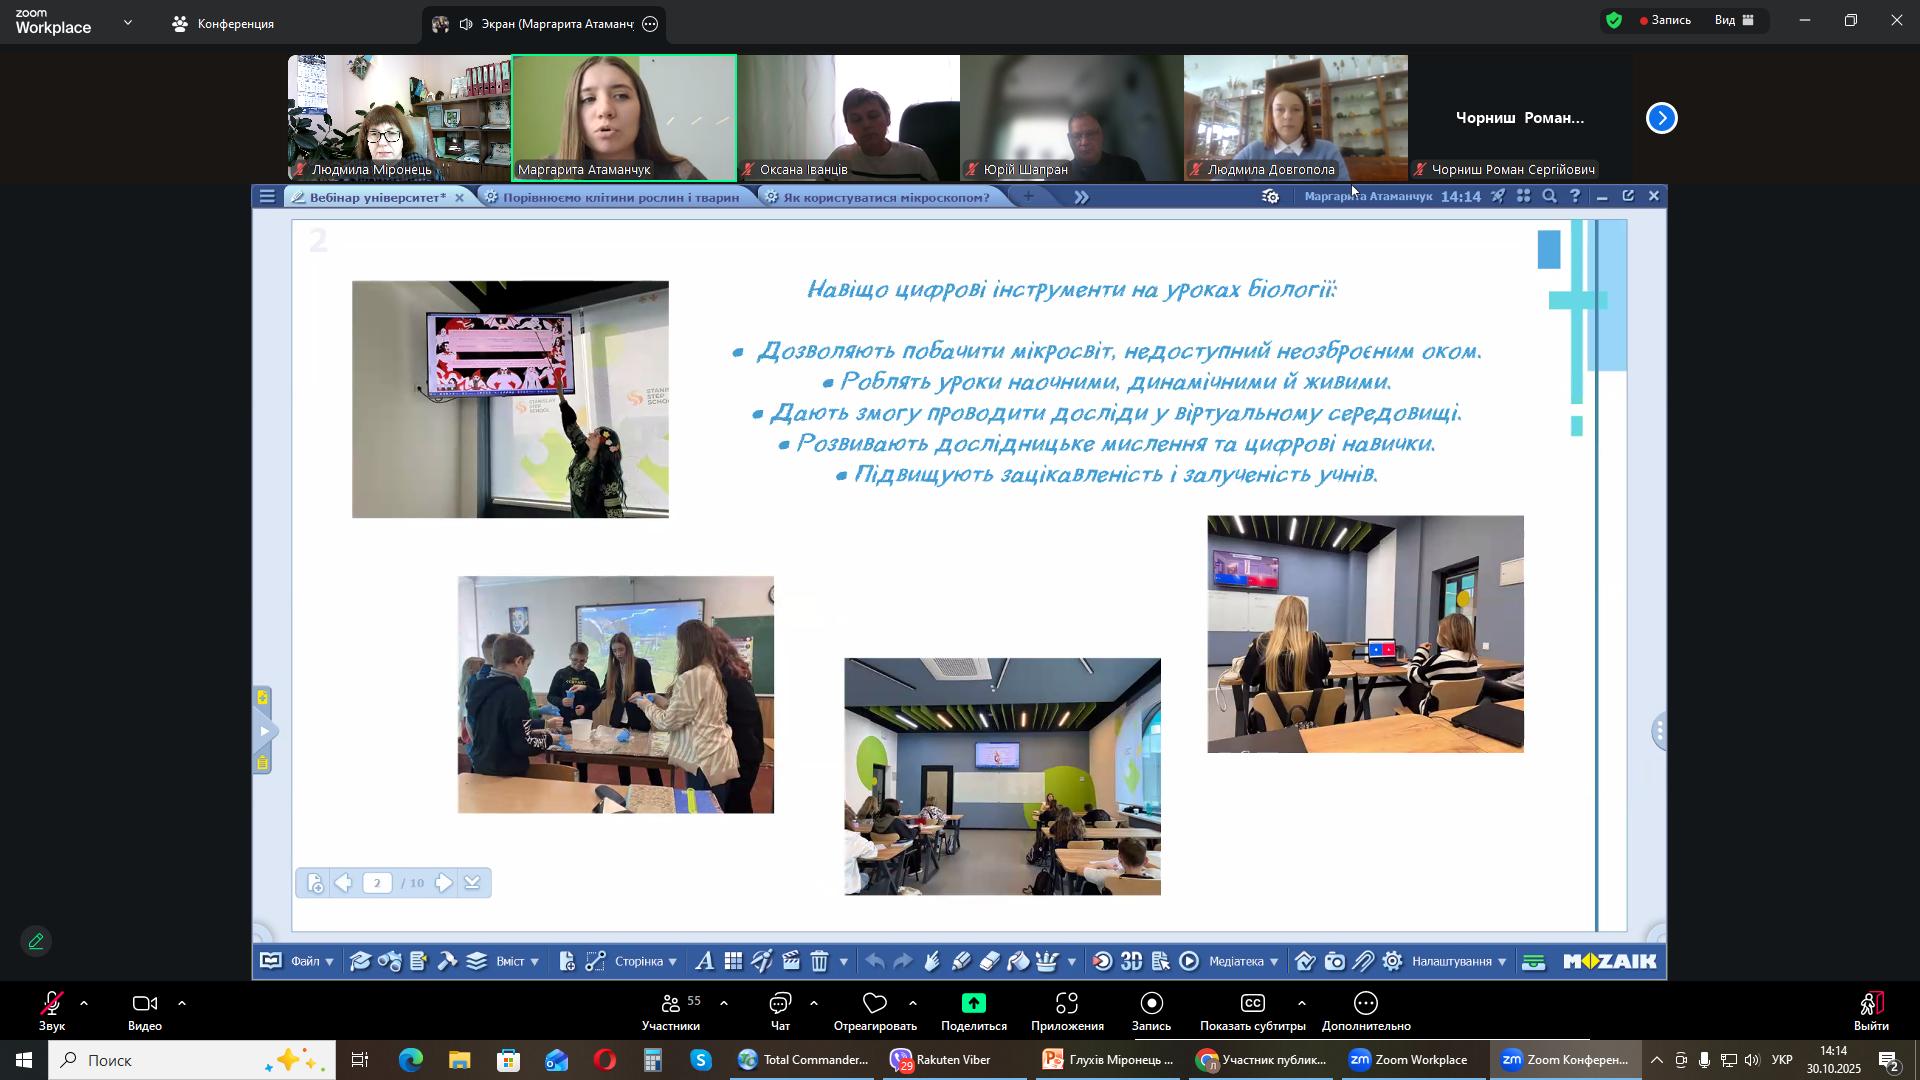
Task: Select Маргарита Атаманчук video thumbnail
Action: [x=624, y=118]
